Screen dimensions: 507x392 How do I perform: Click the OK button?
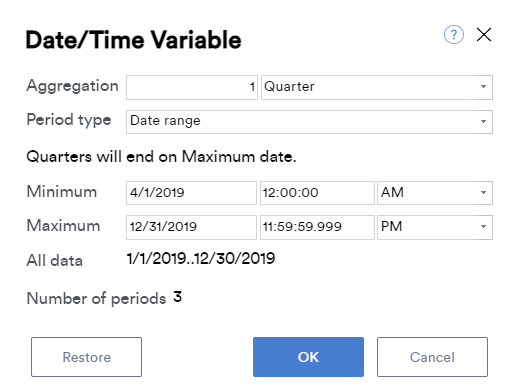pyautogui.click(x=308, y=357)
